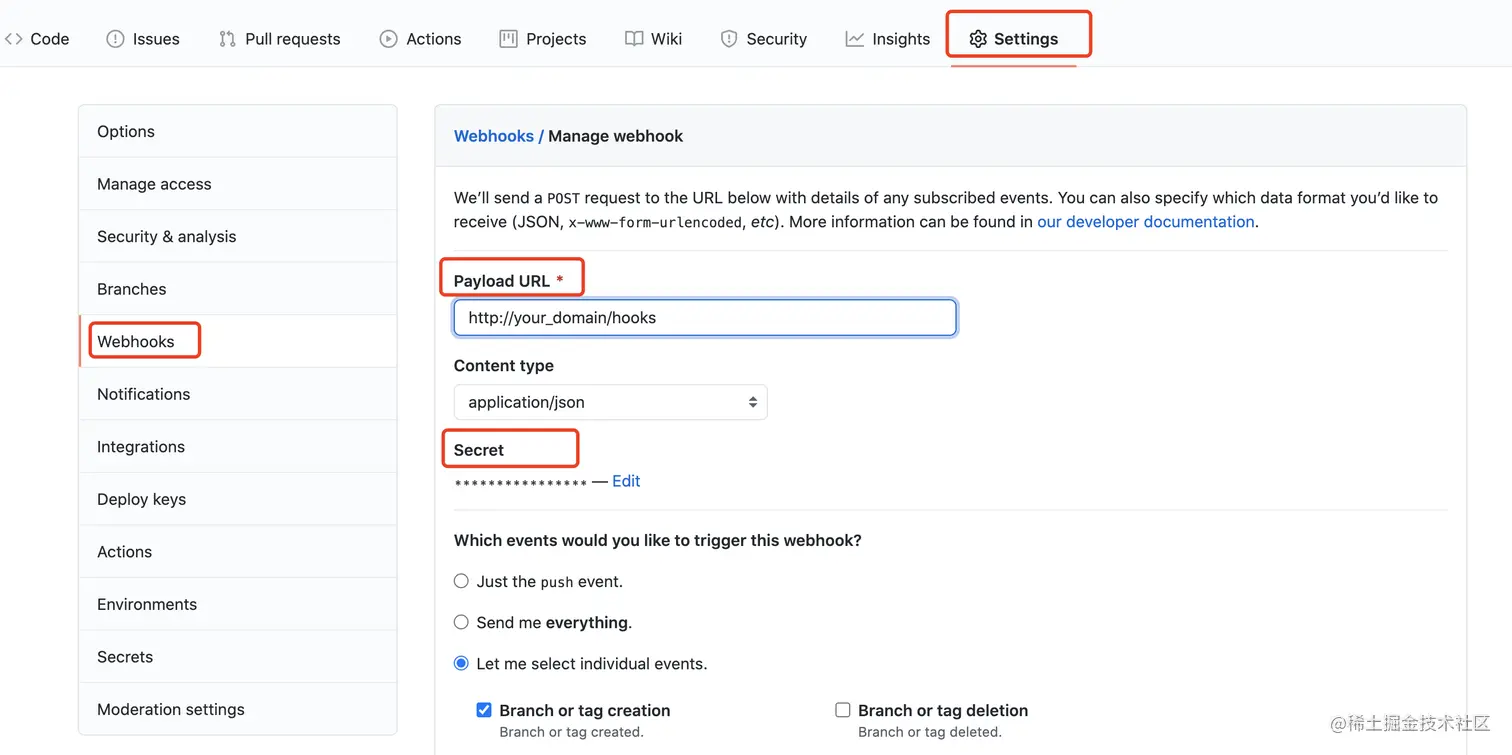The width and height of the screenshot is (1512, 755).
Task: Open the Settings tab
Action: pyautogui.click(x=1014, y=39)
